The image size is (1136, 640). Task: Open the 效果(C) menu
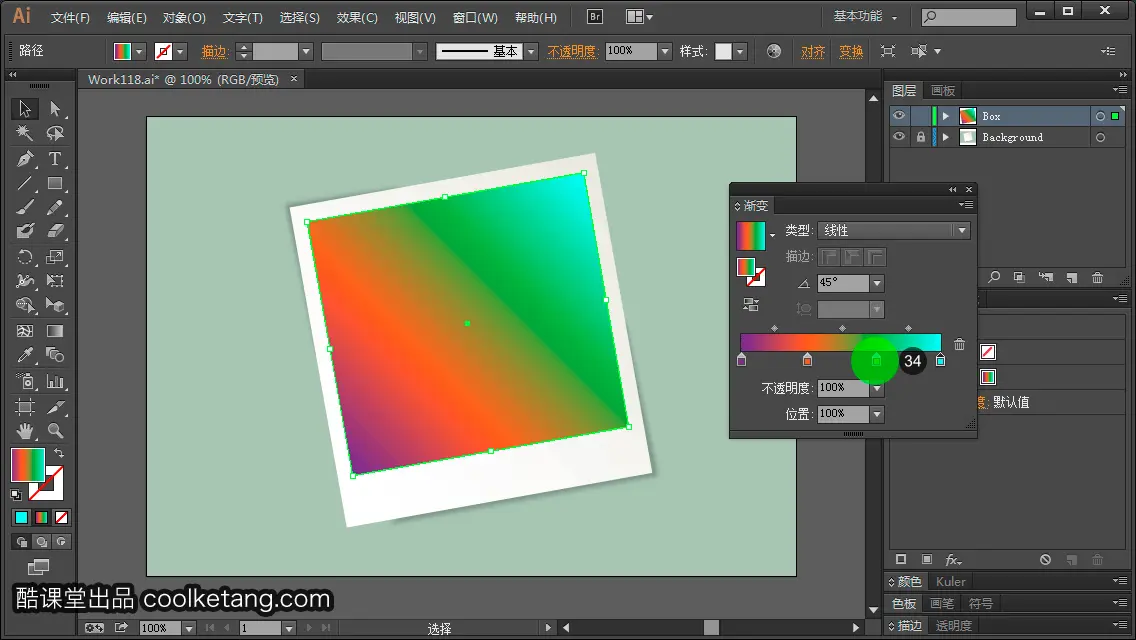point(357,17)
